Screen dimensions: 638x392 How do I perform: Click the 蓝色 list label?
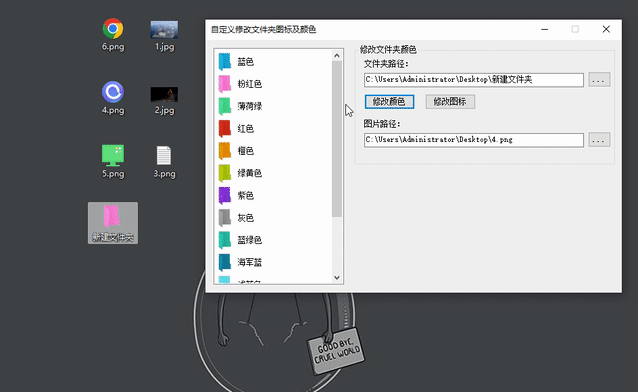pyautogui.click(x=246, y=62)
